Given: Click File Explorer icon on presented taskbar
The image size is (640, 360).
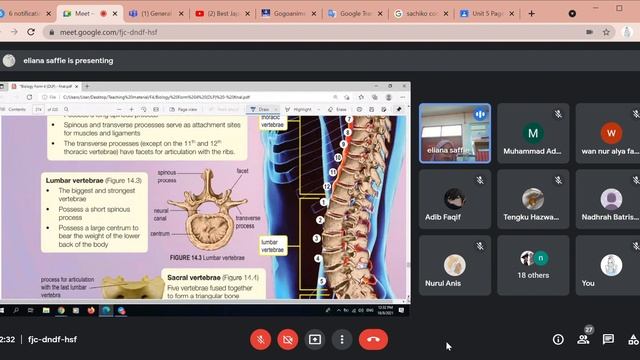Looking at the screenshot, I should tap(46, 310).
